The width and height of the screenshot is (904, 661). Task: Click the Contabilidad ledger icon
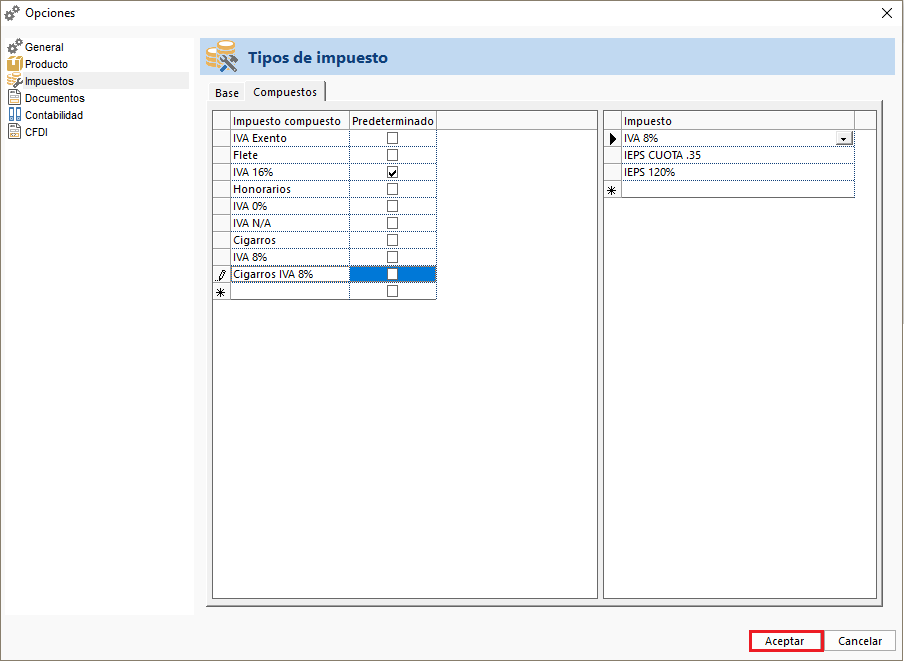[14, 115]
